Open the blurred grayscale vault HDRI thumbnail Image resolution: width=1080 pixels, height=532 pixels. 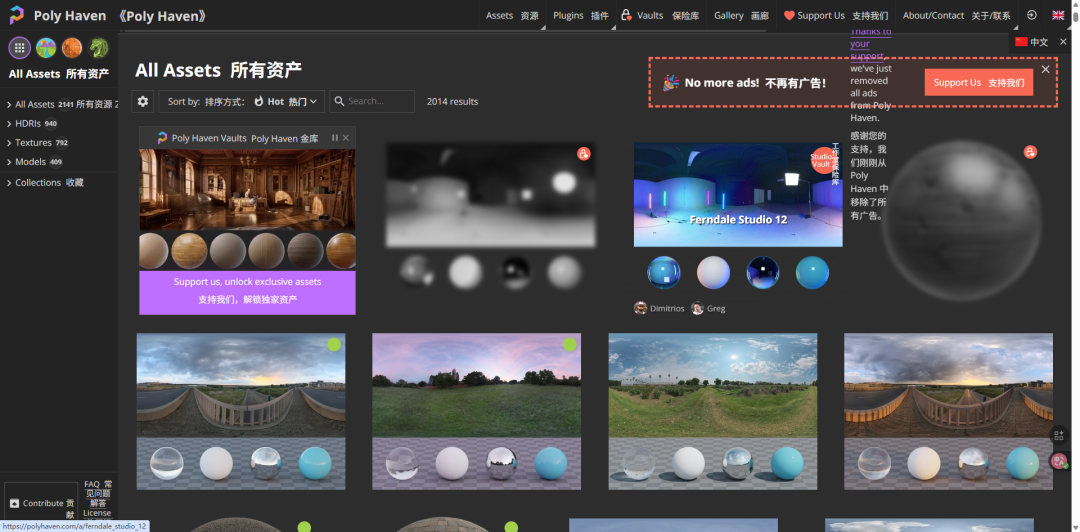(x=490, y=194)
